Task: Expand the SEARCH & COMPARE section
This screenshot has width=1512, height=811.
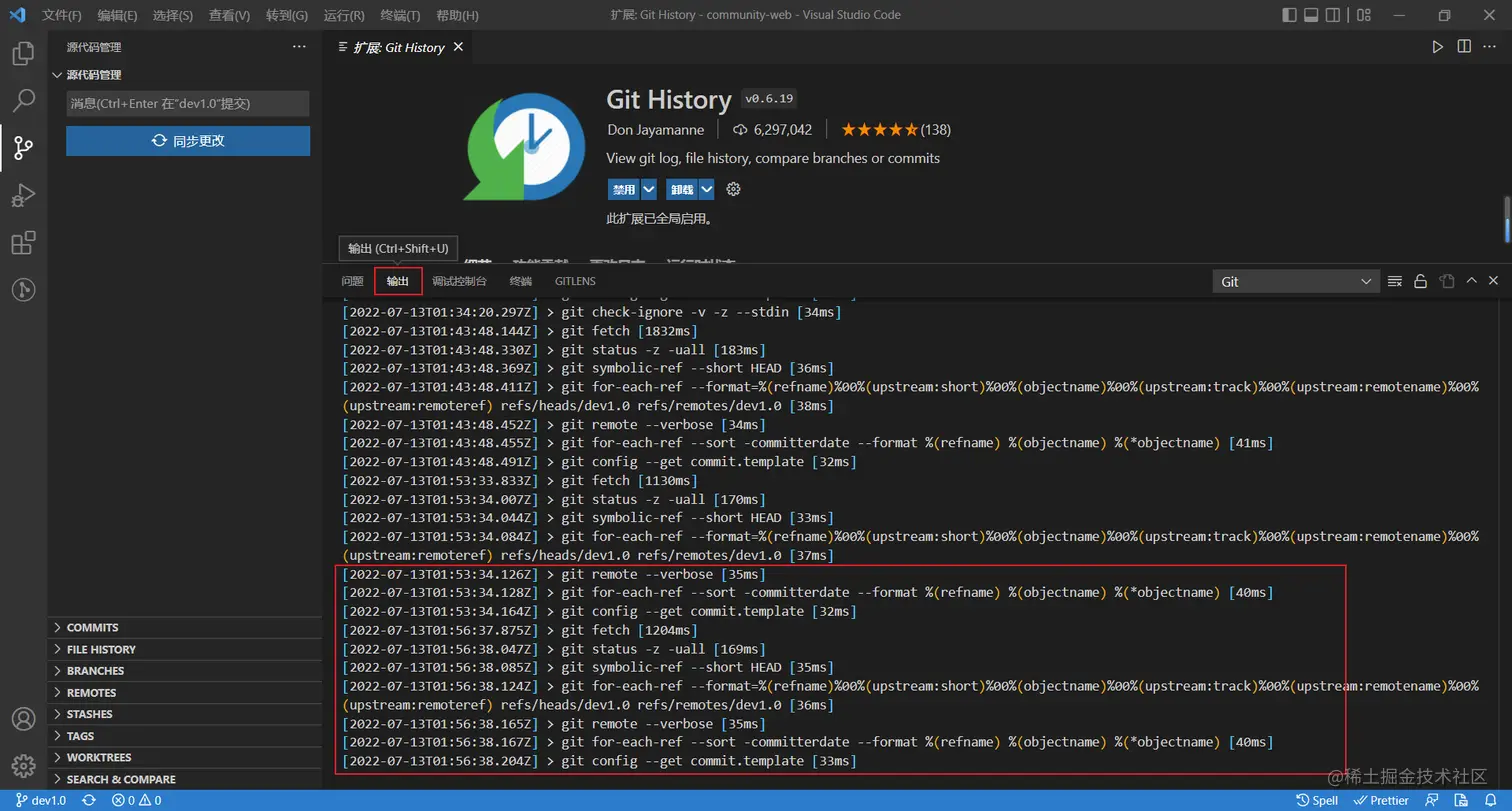Action: pyautogui.click(x=185, y=779)
